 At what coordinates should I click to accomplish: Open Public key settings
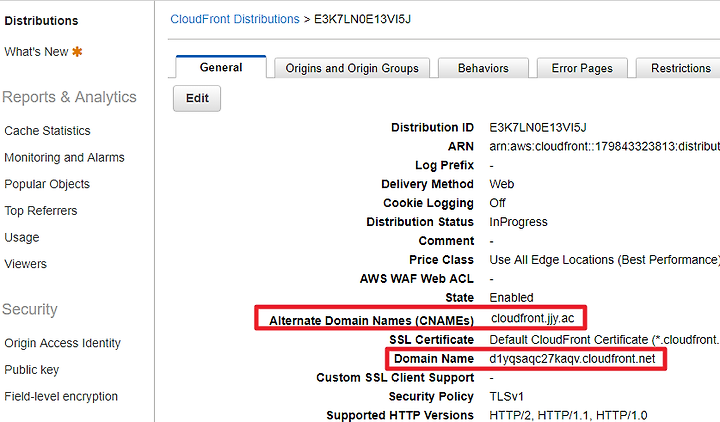pyautogui.click(x=32, y=370)
